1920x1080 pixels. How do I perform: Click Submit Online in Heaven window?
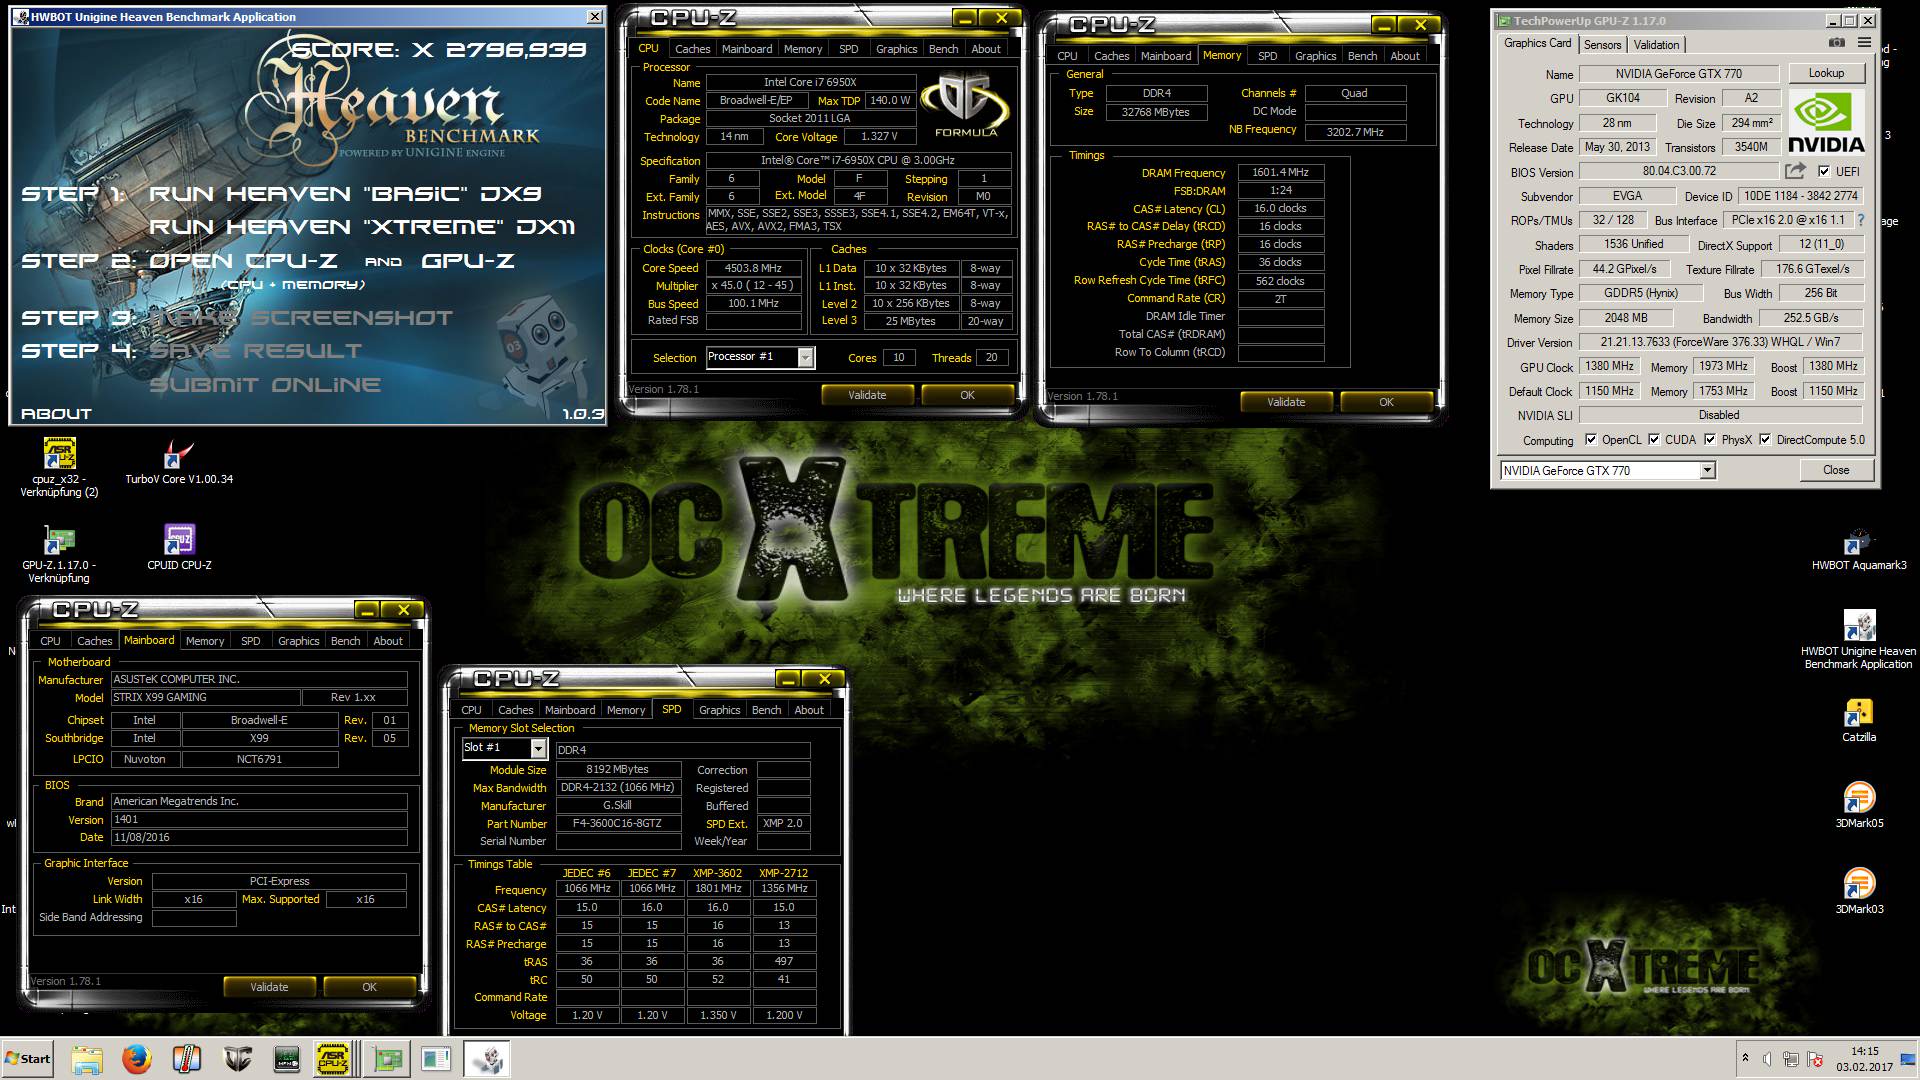265,385
